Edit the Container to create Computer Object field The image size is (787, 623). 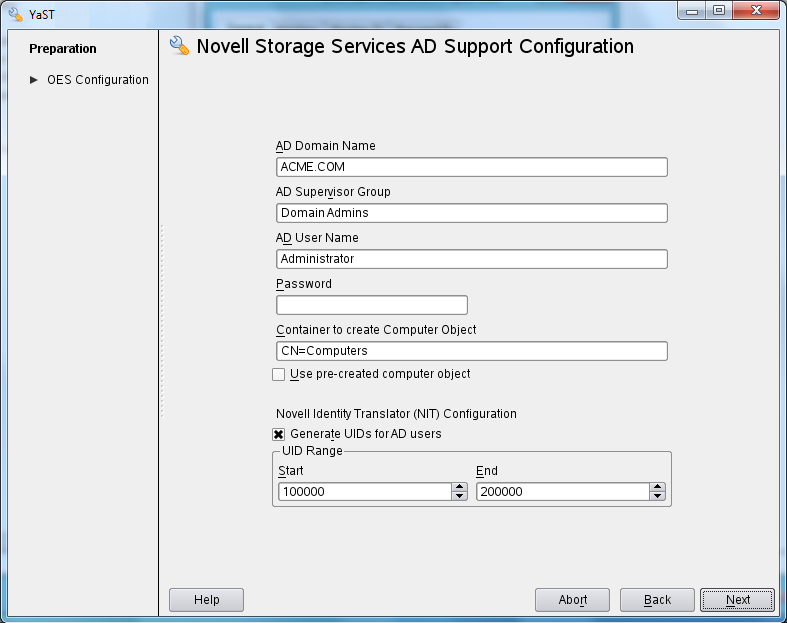click(471, 351)
